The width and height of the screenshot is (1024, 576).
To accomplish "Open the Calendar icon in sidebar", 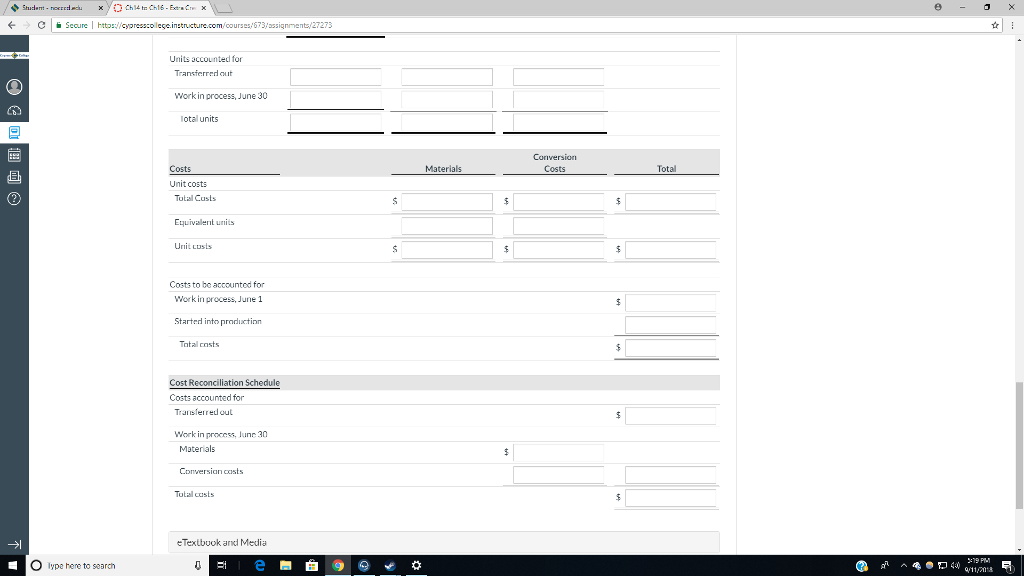I will click(14, 155).
